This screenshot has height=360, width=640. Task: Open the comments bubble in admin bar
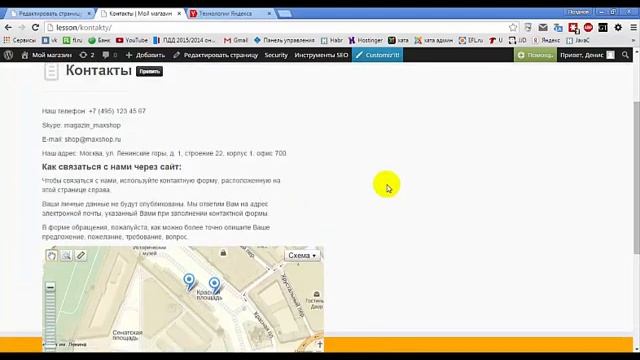coord(109,55)
